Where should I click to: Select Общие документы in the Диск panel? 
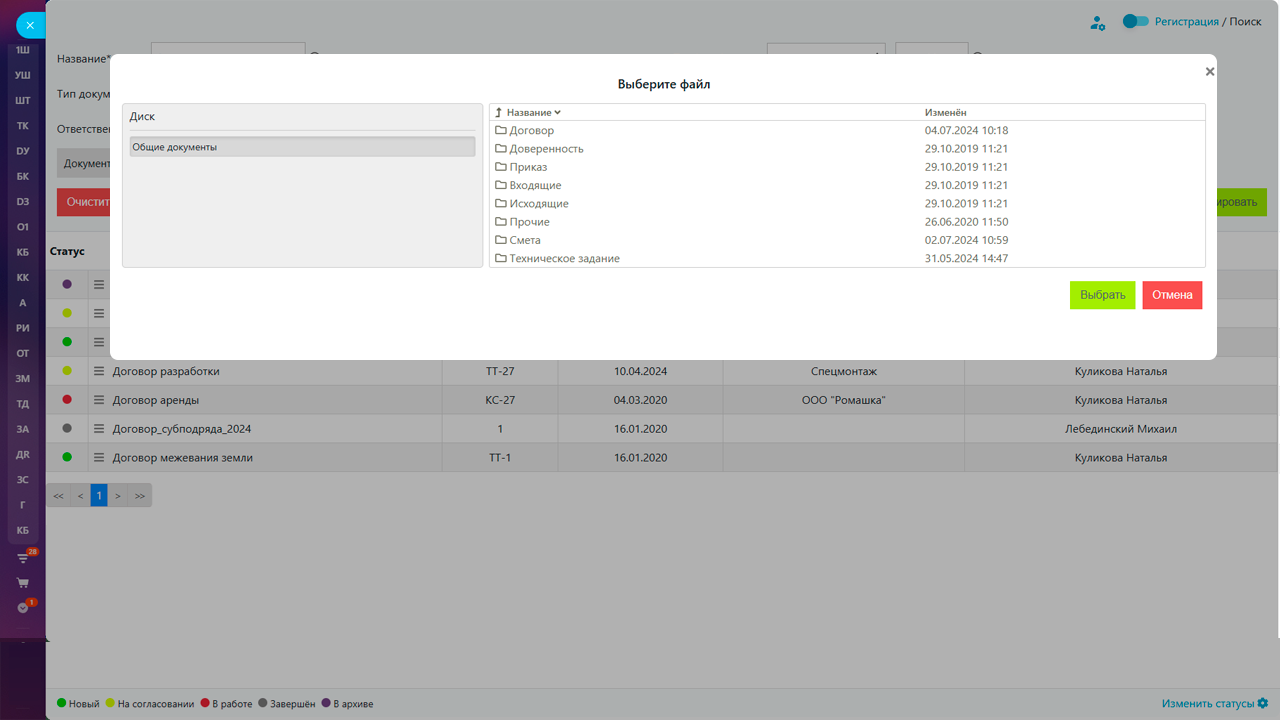tap(302, 147)
